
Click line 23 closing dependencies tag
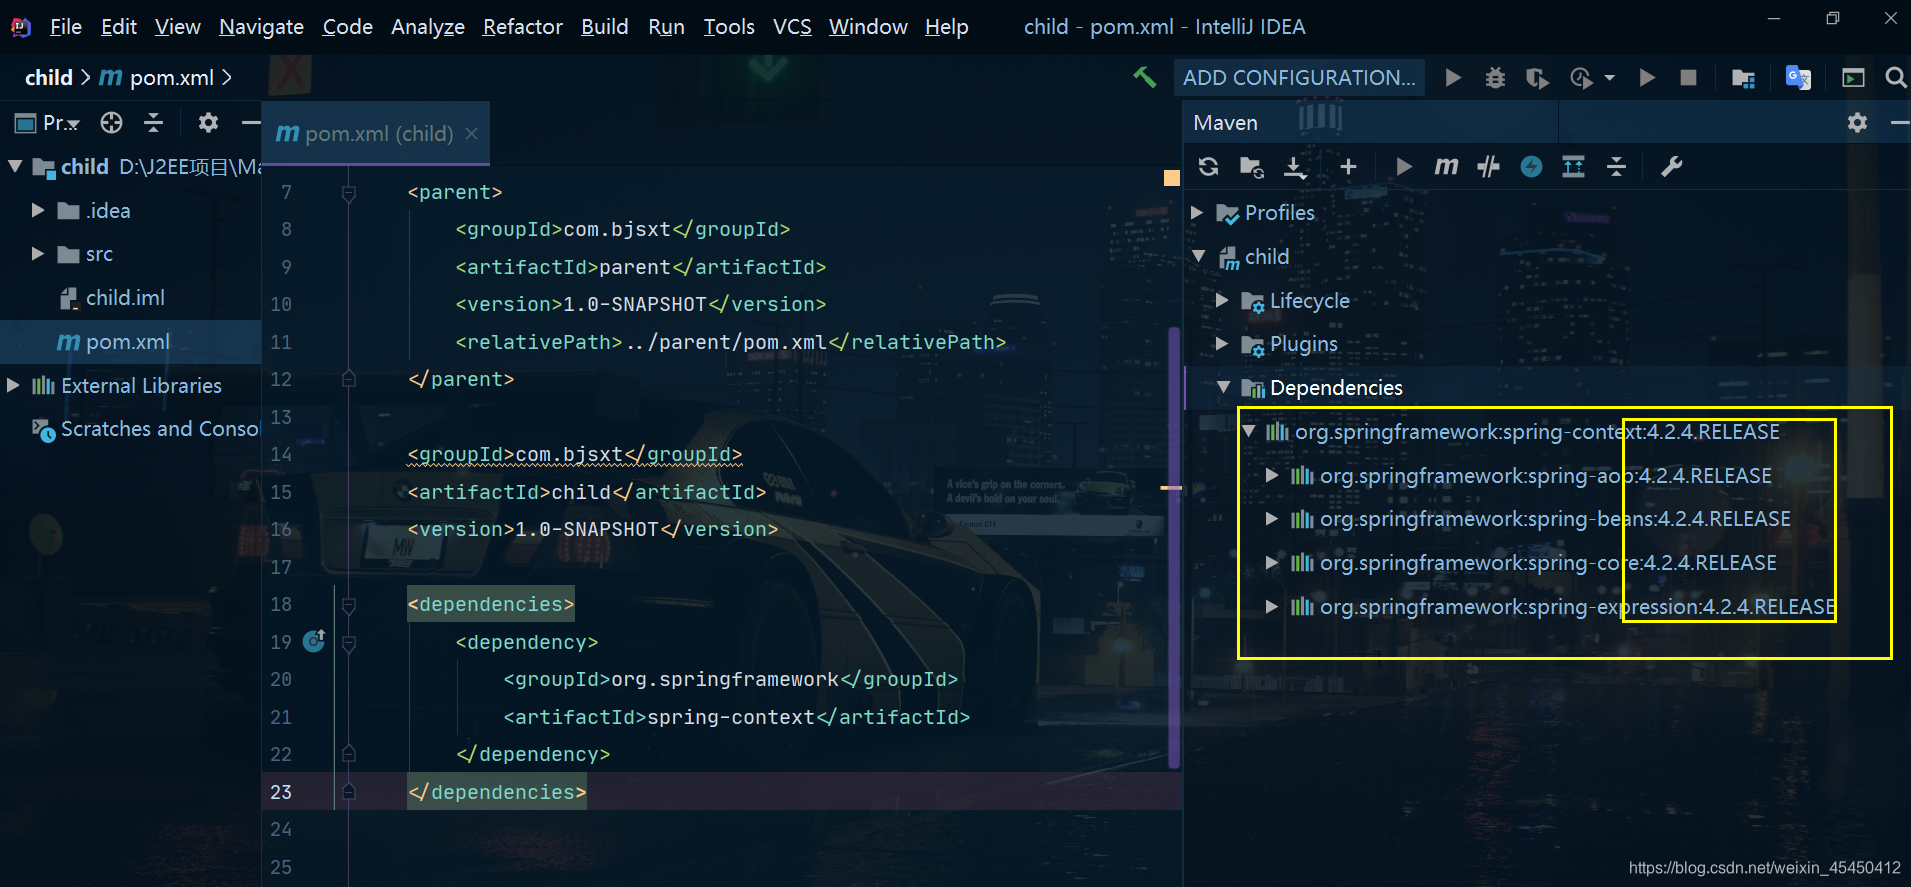[497, 792]
